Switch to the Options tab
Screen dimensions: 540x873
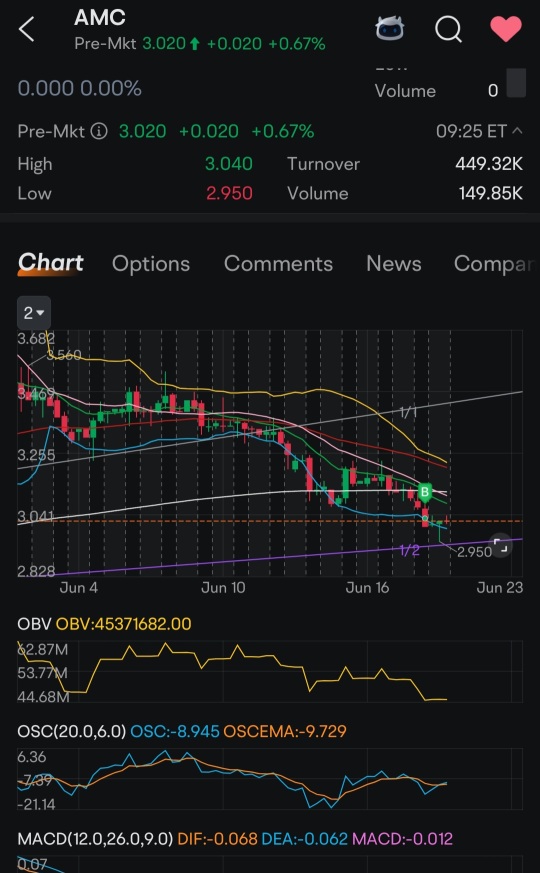point(151,264)
